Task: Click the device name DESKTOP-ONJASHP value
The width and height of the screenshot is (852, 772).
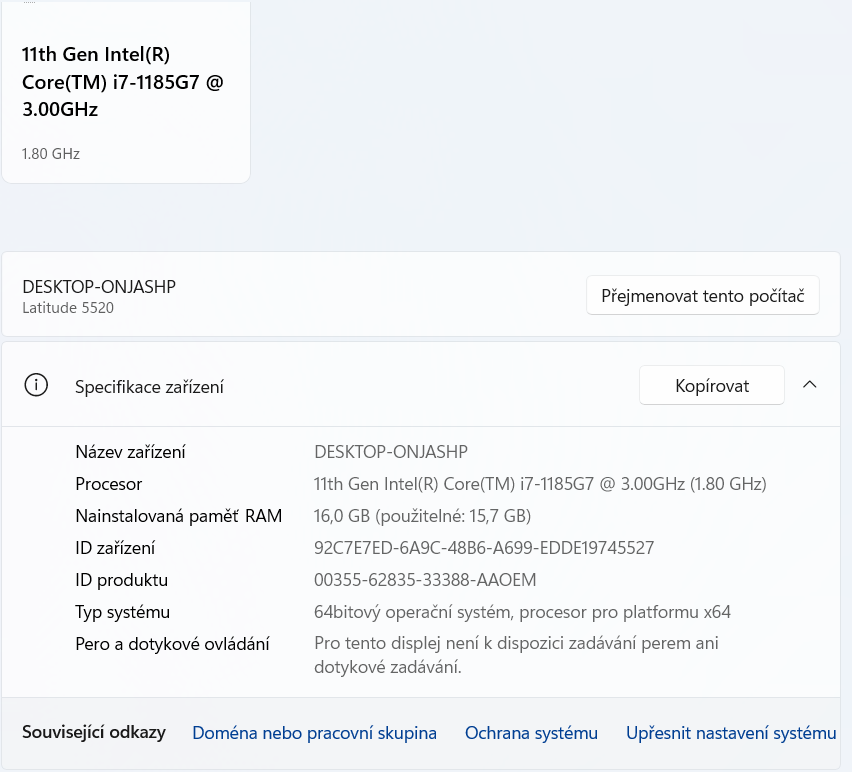Action: point(390,452)
